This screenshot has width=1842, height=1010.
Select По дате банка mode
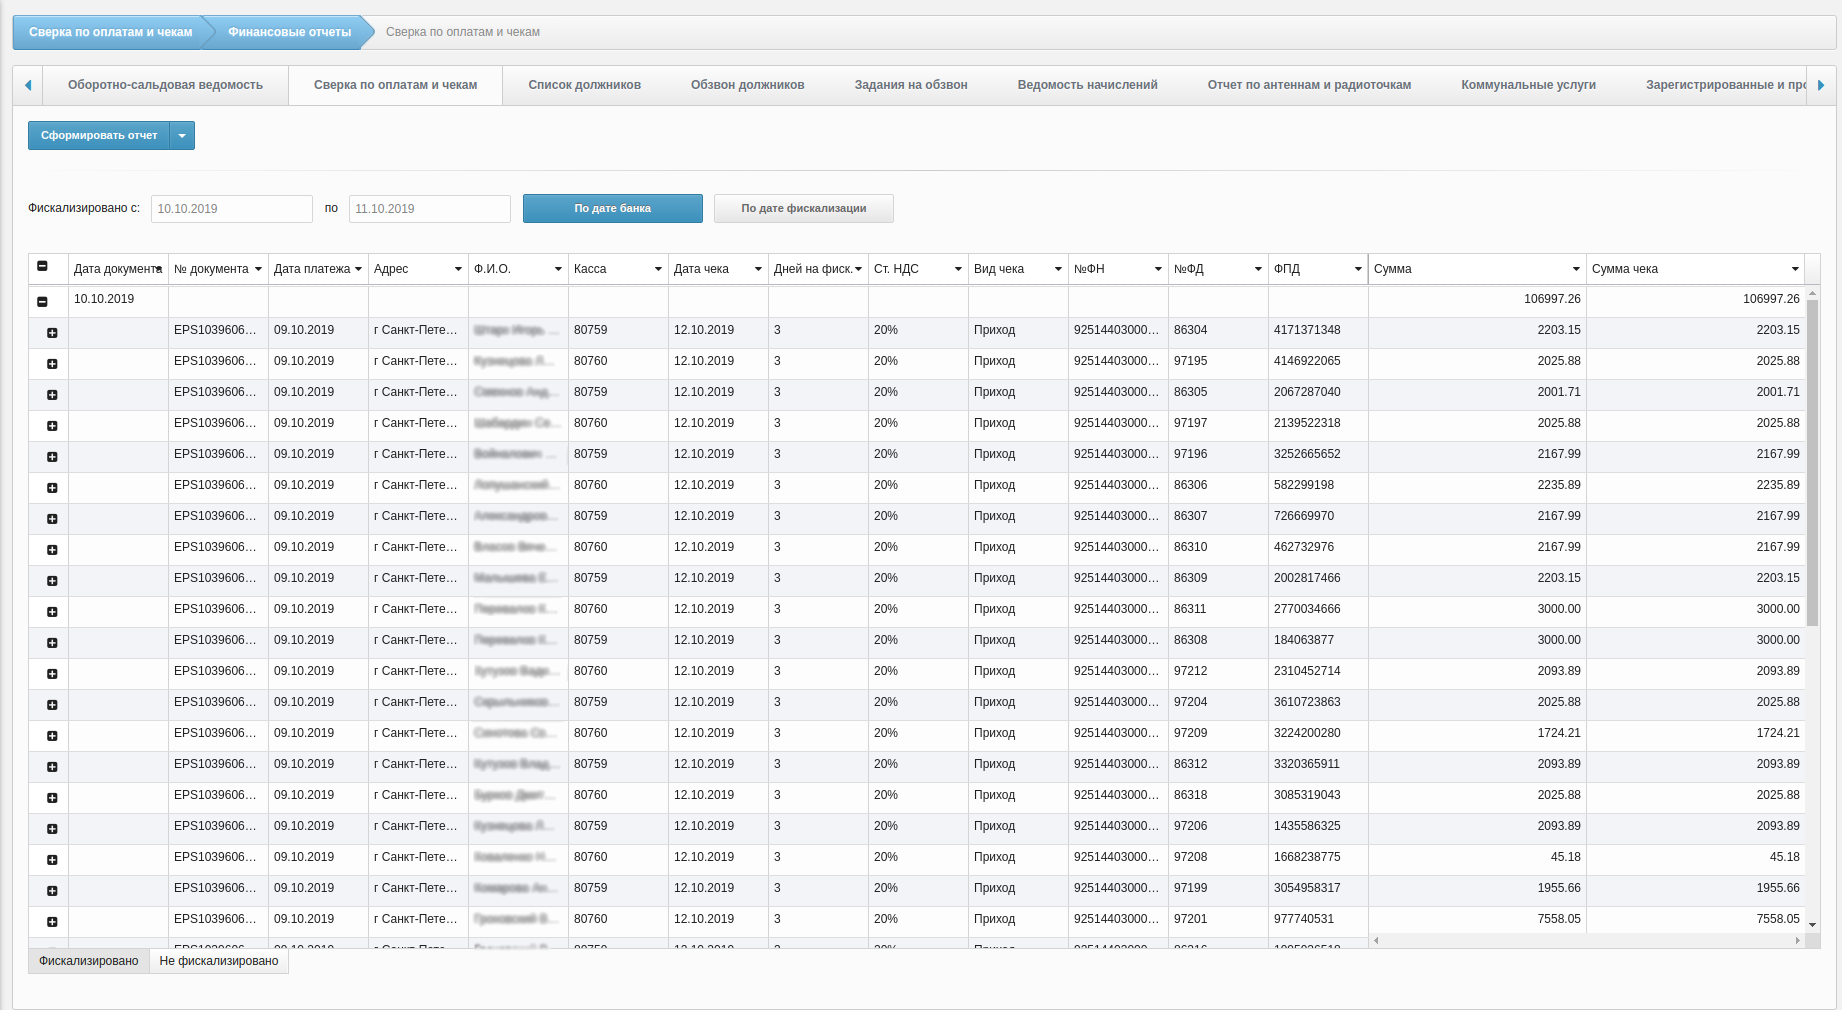[612, 209]
